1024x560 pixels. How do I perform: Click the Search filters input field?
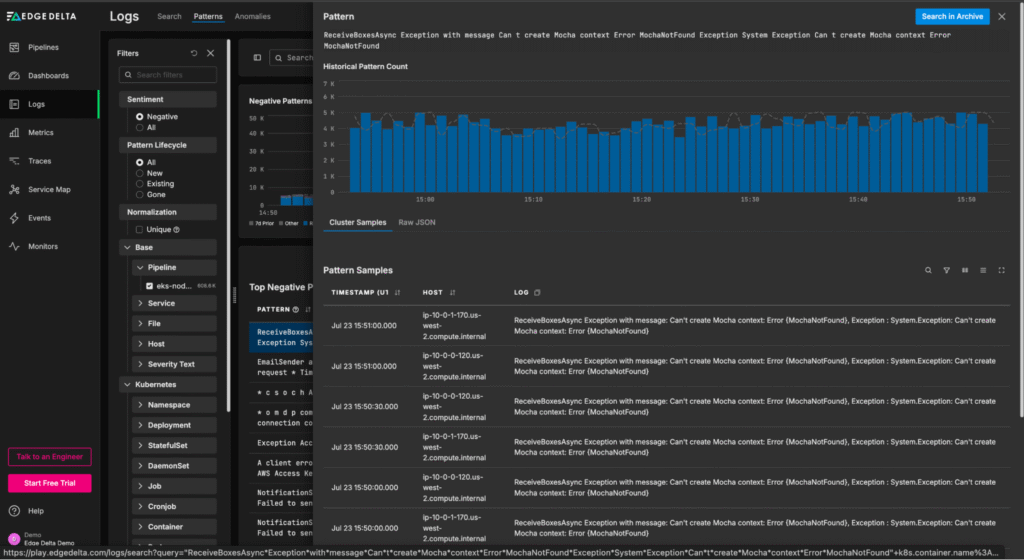pos(168,75)
